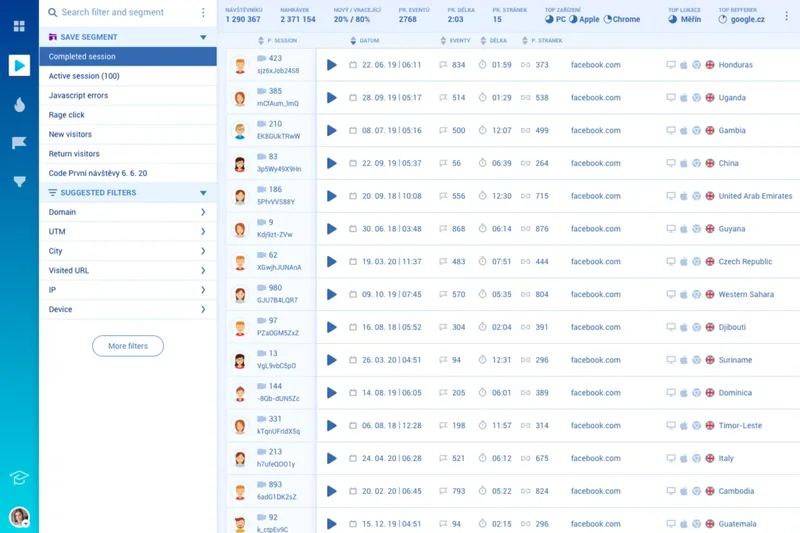800x533 pixels.
Task: Click the three-dot menu beside the search field
Action: [203, 13]
